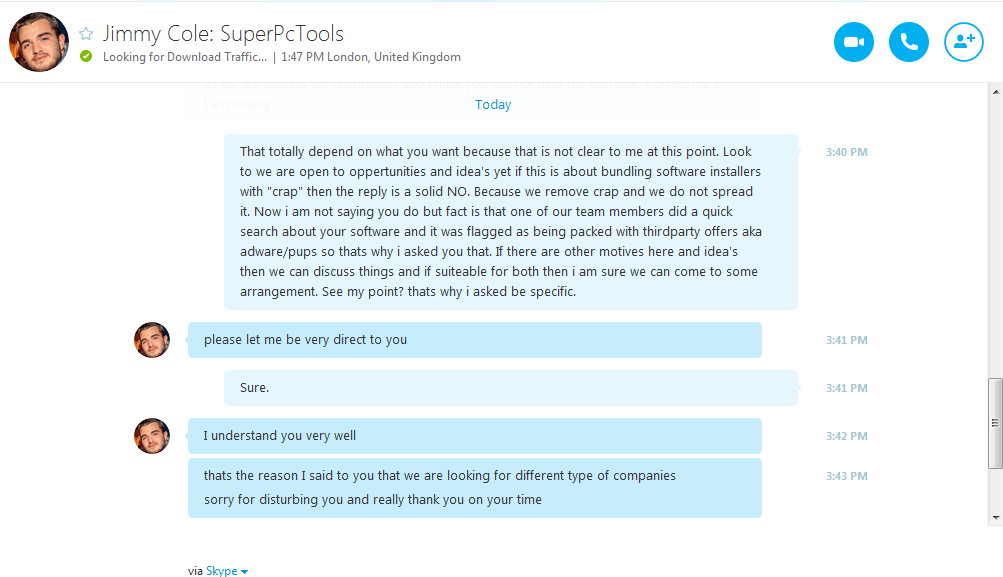Click the chat scrollbar thumb
This screenshot has height=577, width=1003.
(x=995, y=423)
